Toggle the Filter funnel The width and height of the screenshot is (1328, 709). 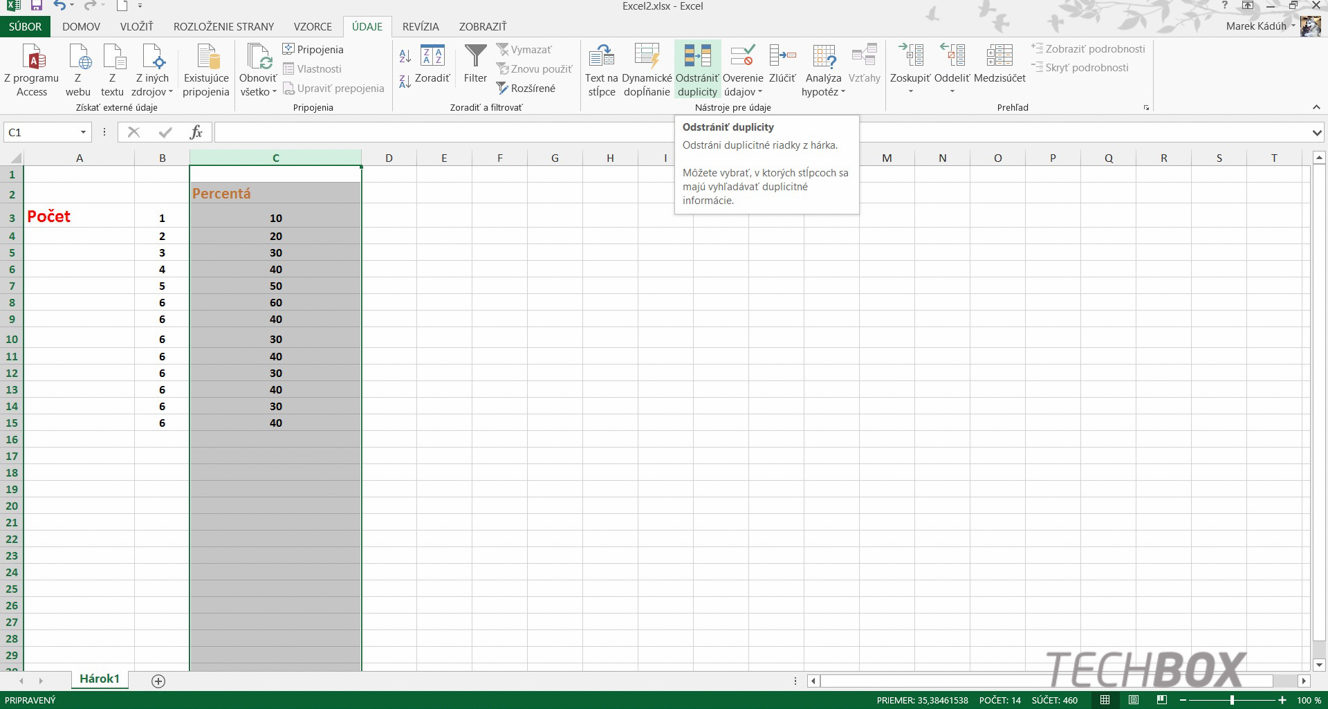coord(476,64)
